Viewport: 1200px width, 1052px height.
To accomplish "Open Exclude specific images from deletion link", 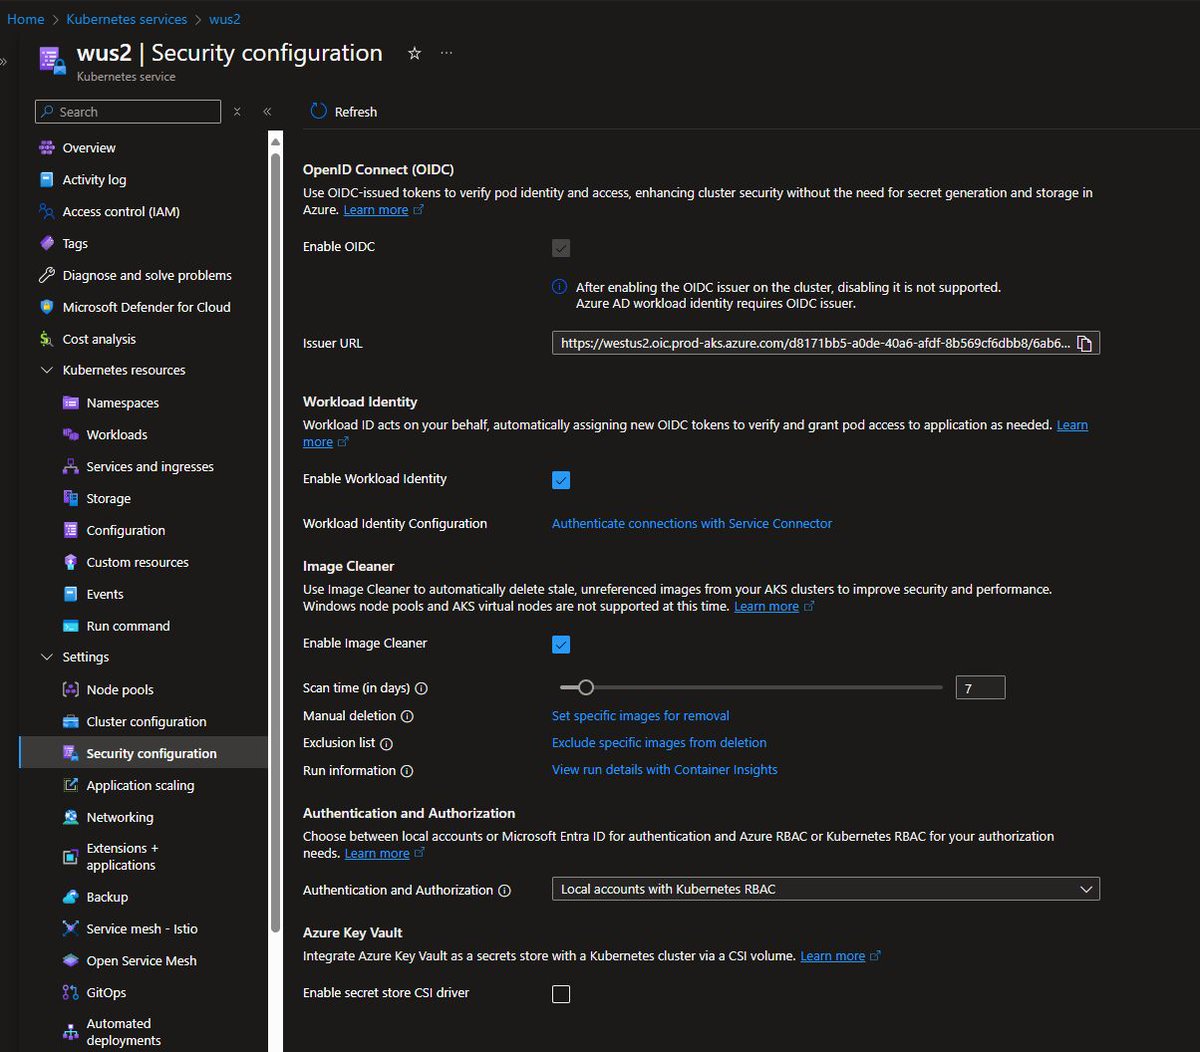I will [659, 743].
